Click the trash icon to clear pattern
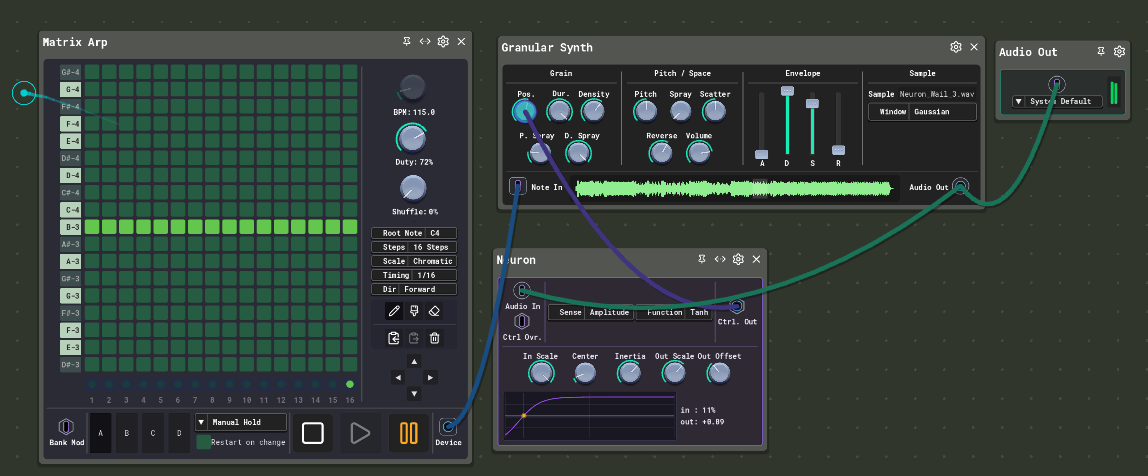Image resolution: width=1148 pixels, height=476 pixels. click(x=434, y=338)
